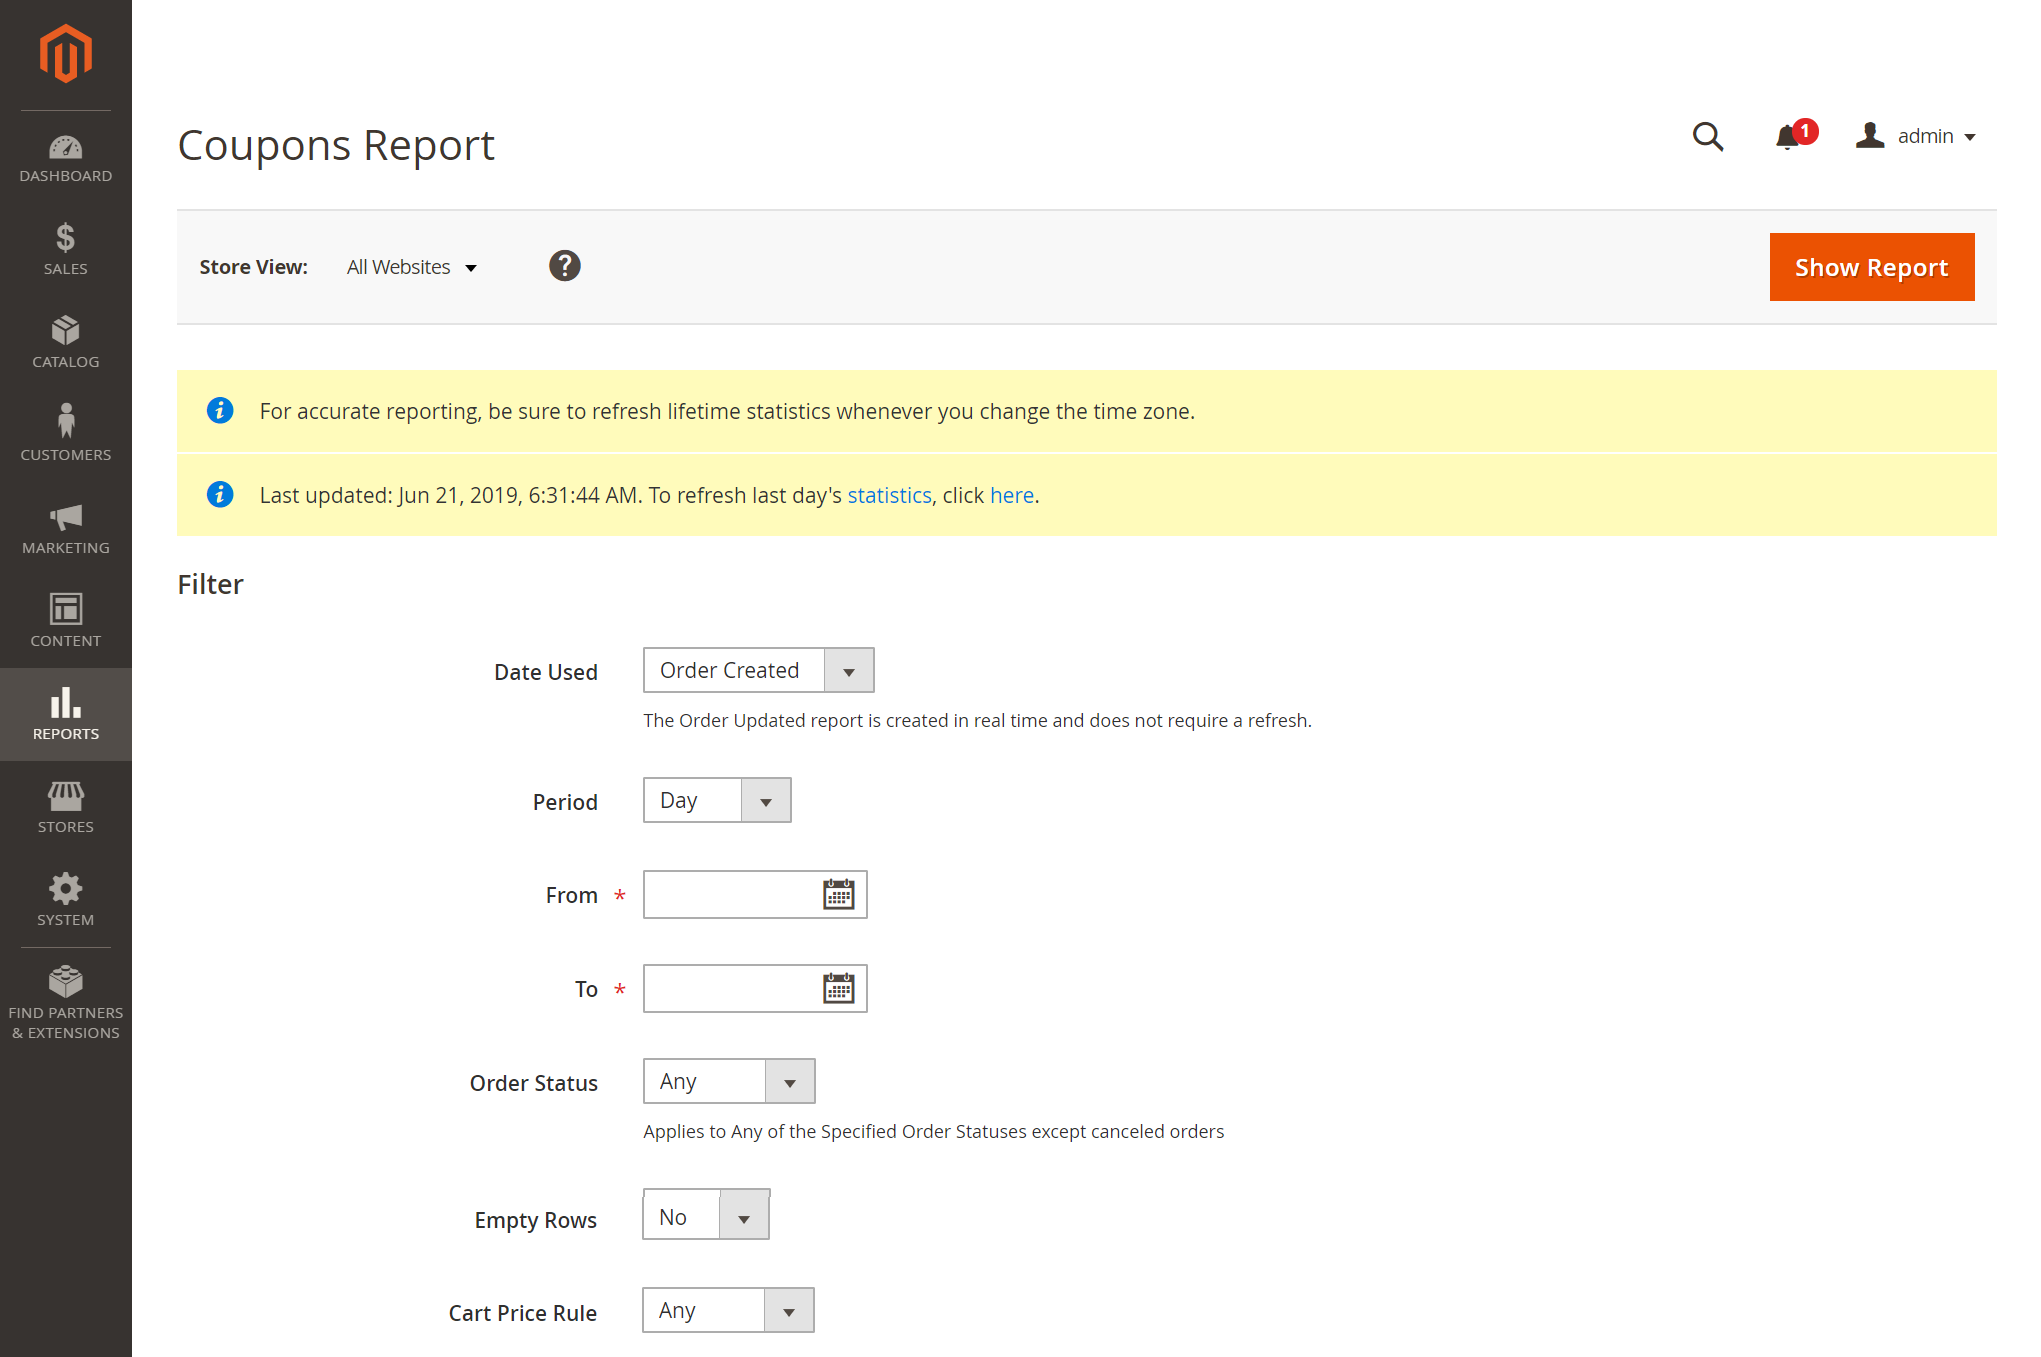The height and width of the screenshot is (1357, 2041).
Task: Open the Marketing menu
Action: tap(66, 529)
